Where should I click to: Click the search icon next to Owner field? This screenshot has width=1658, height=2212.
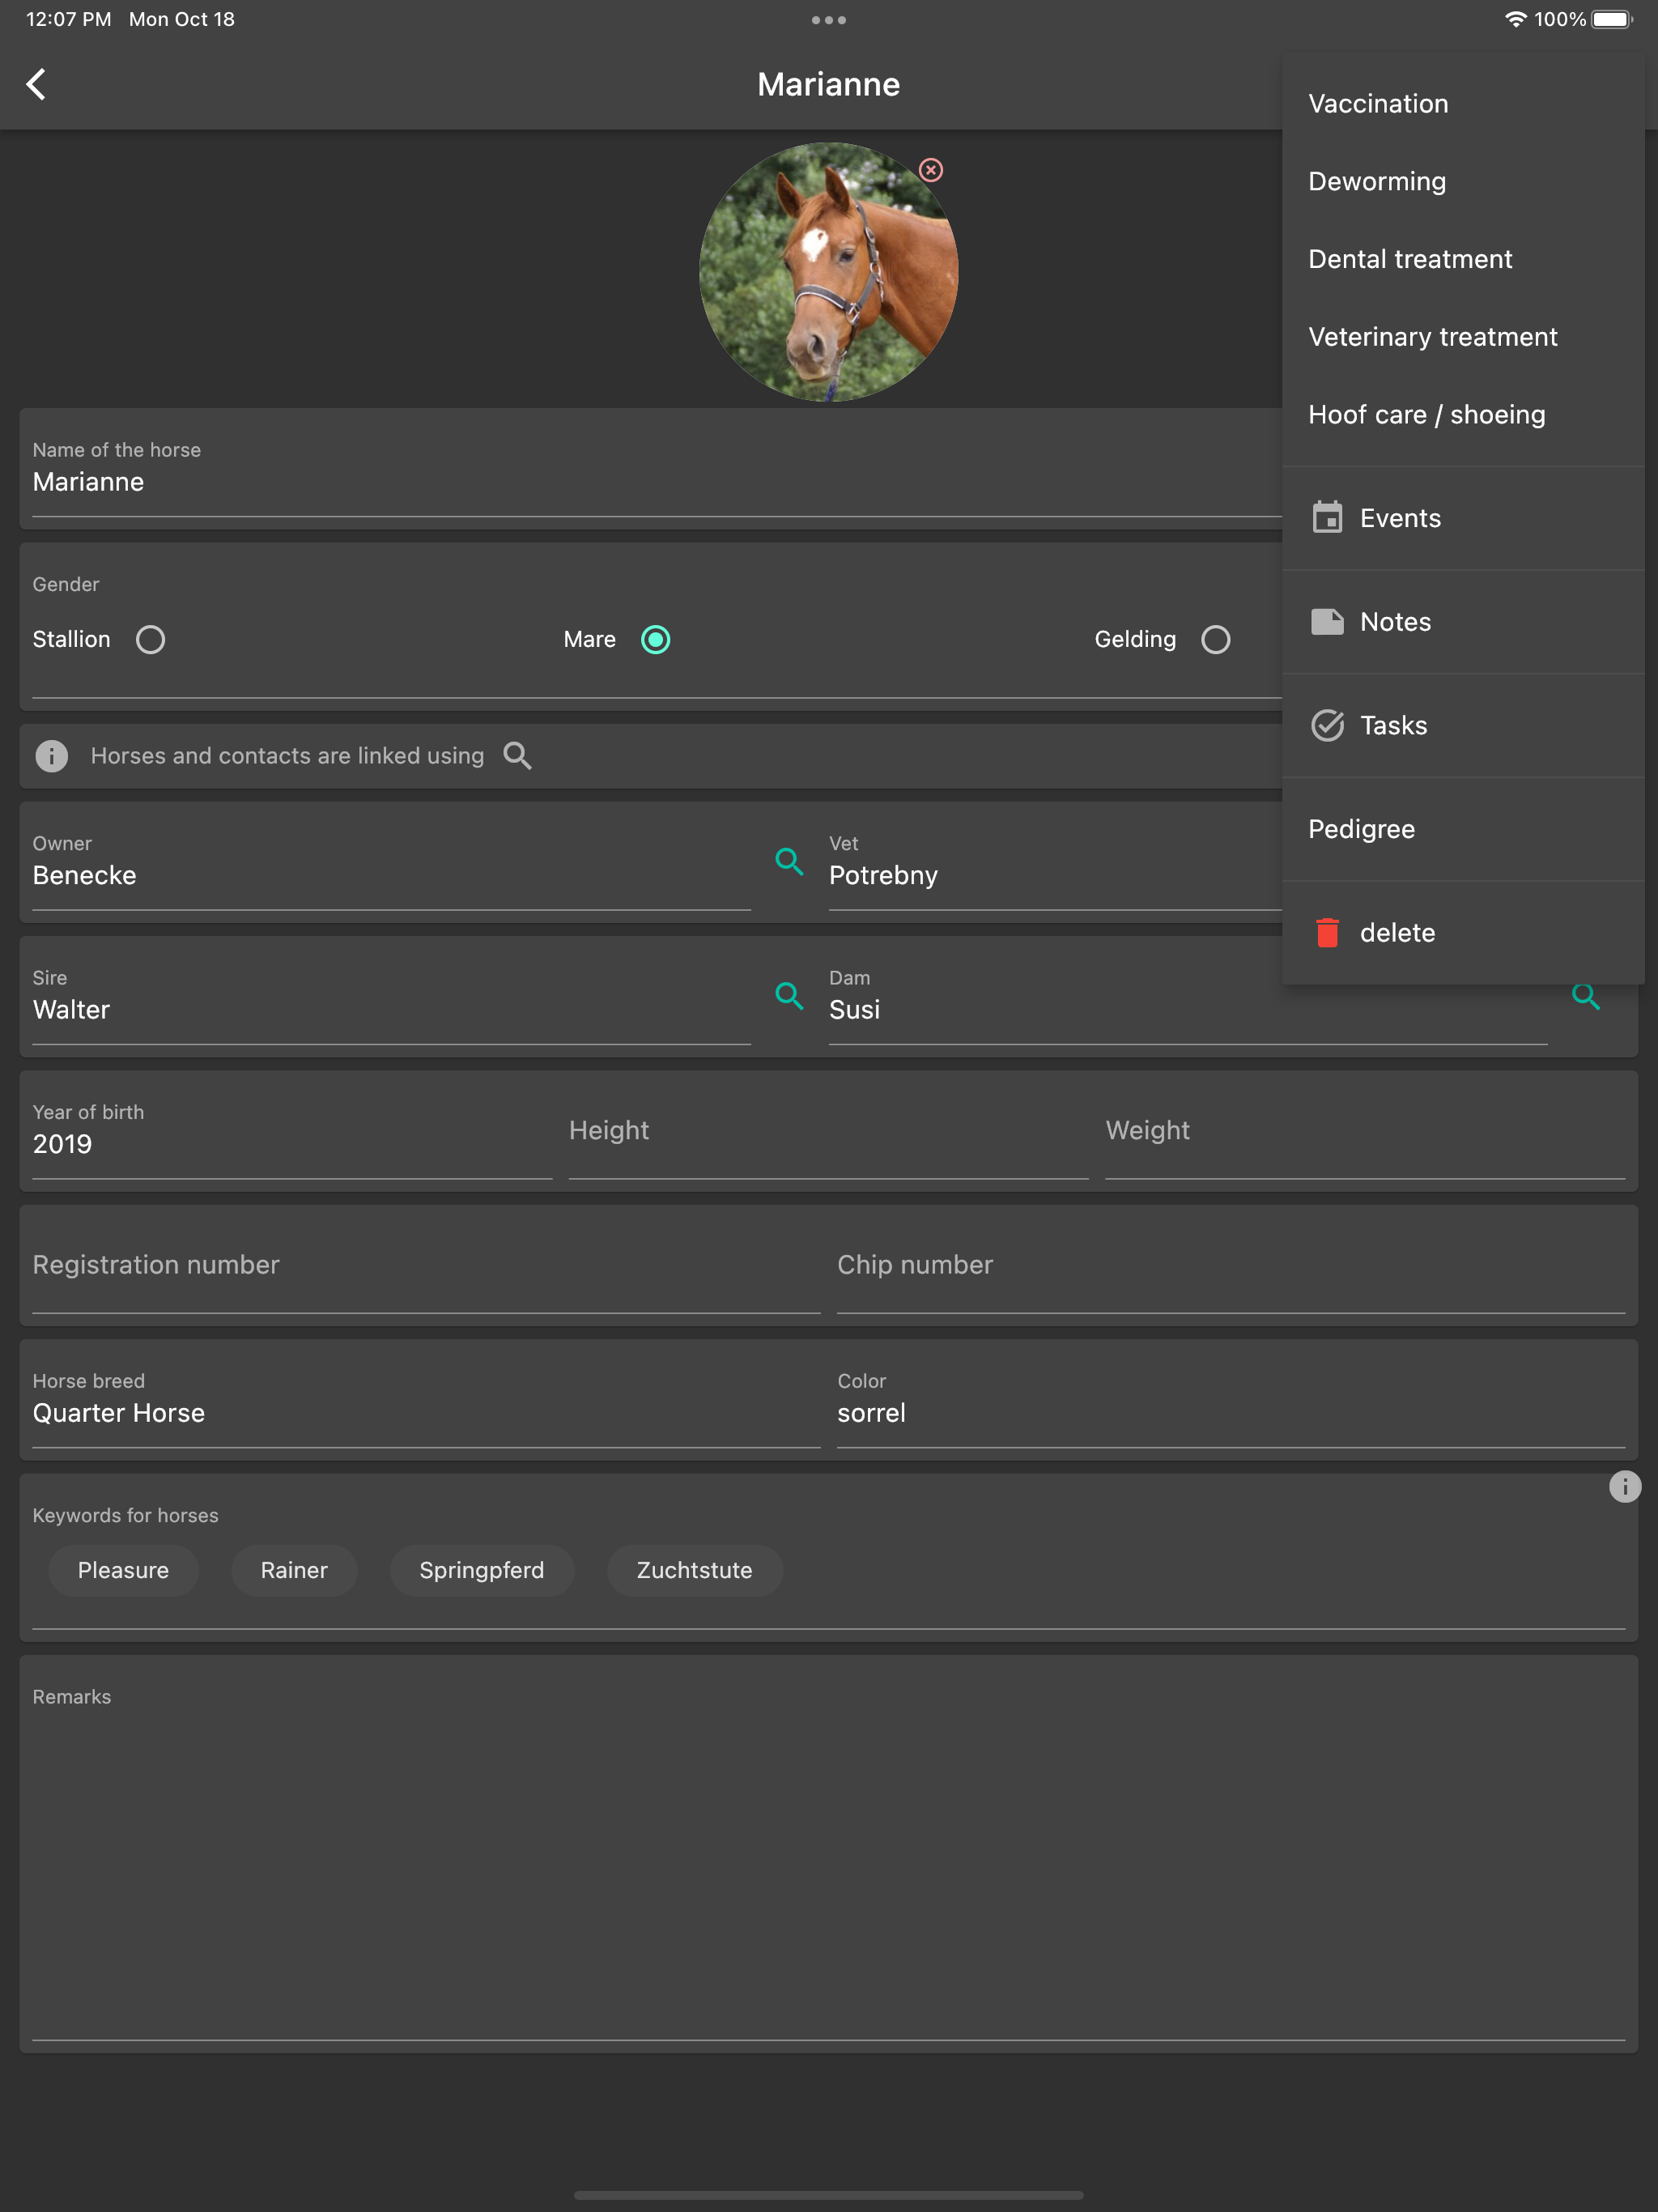[789, 861]
